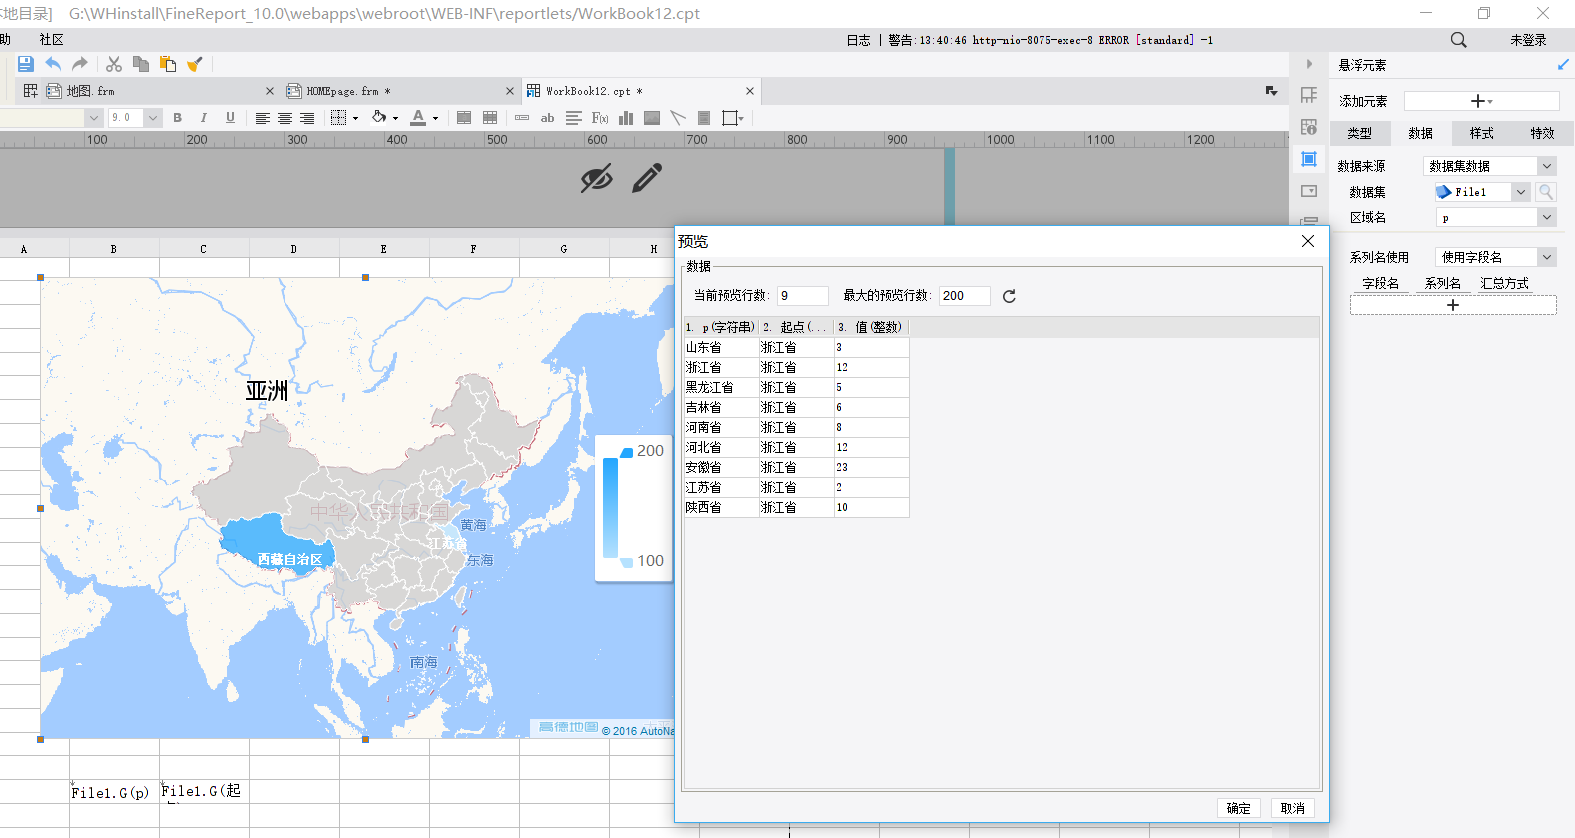Open the font size dropdown

coord(152,118)
